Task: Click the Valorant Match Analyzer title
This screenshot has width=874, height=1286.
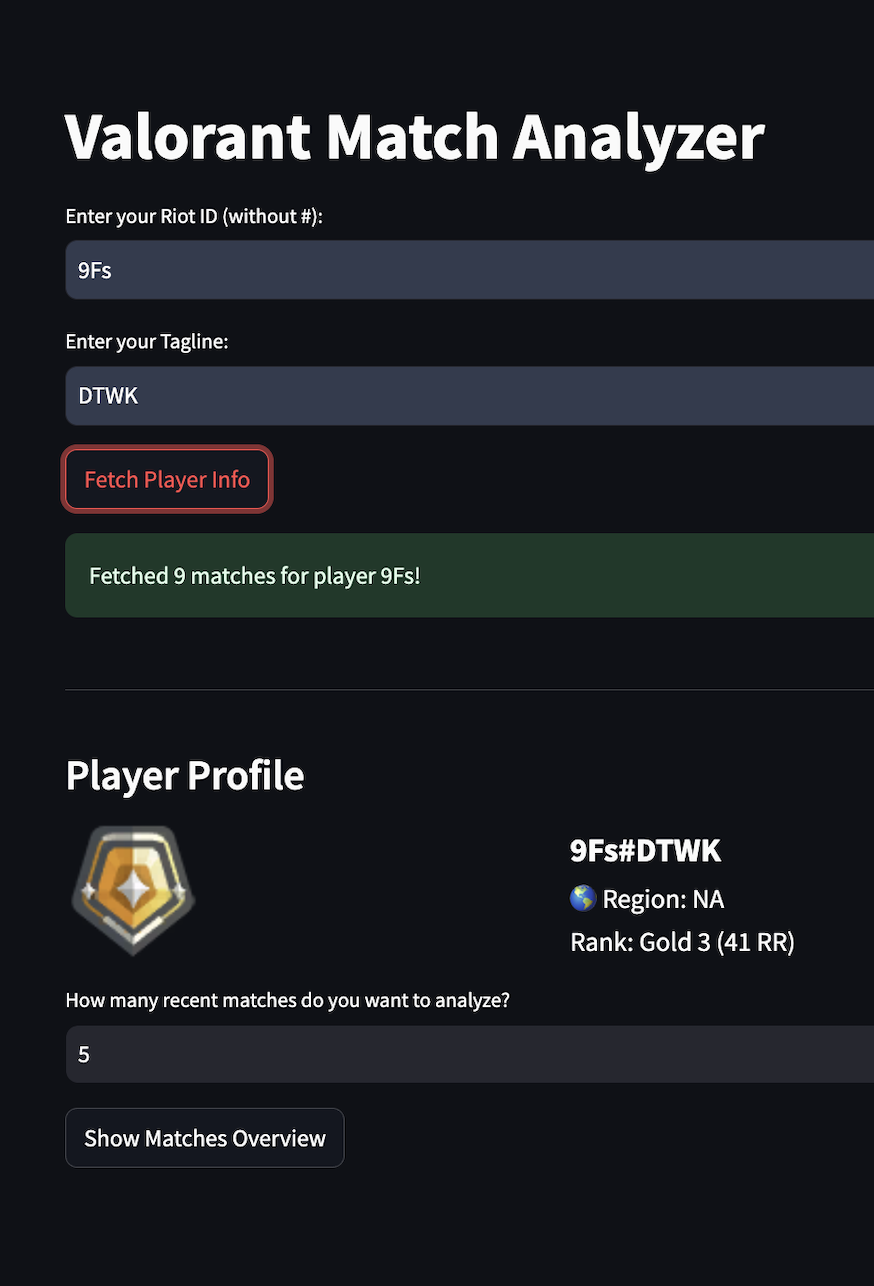Action: (415, 137)
